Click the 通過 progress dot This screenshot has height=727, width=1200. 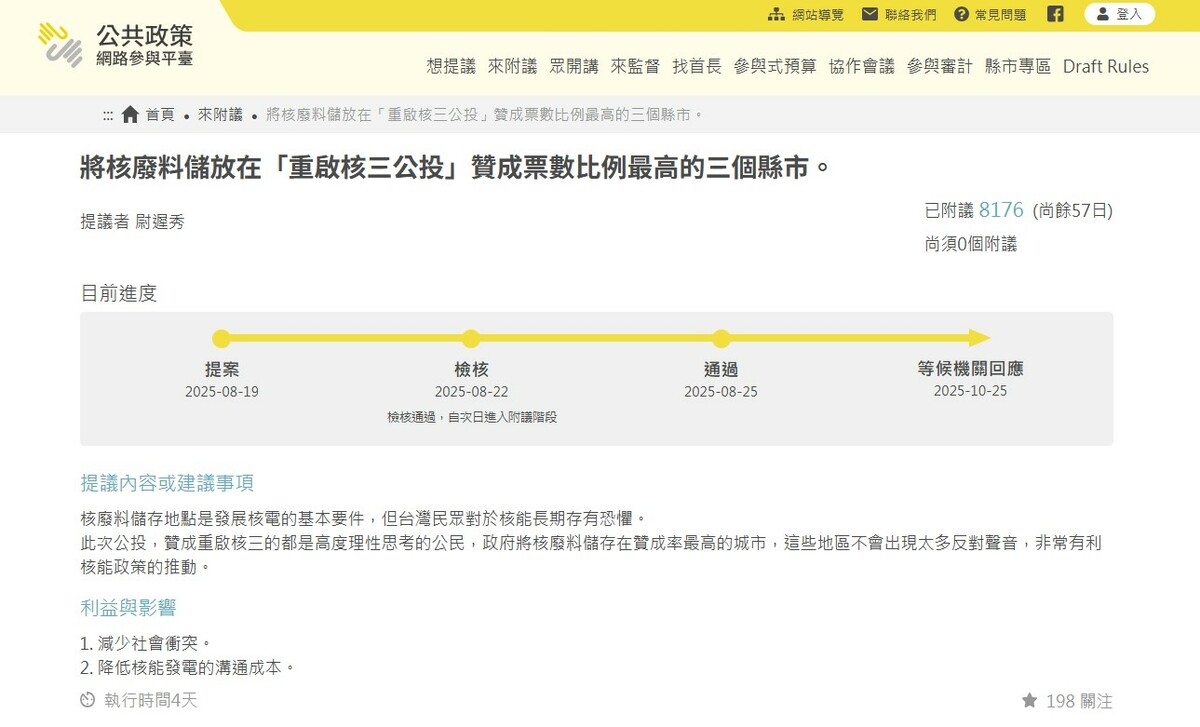click(721, 338)
